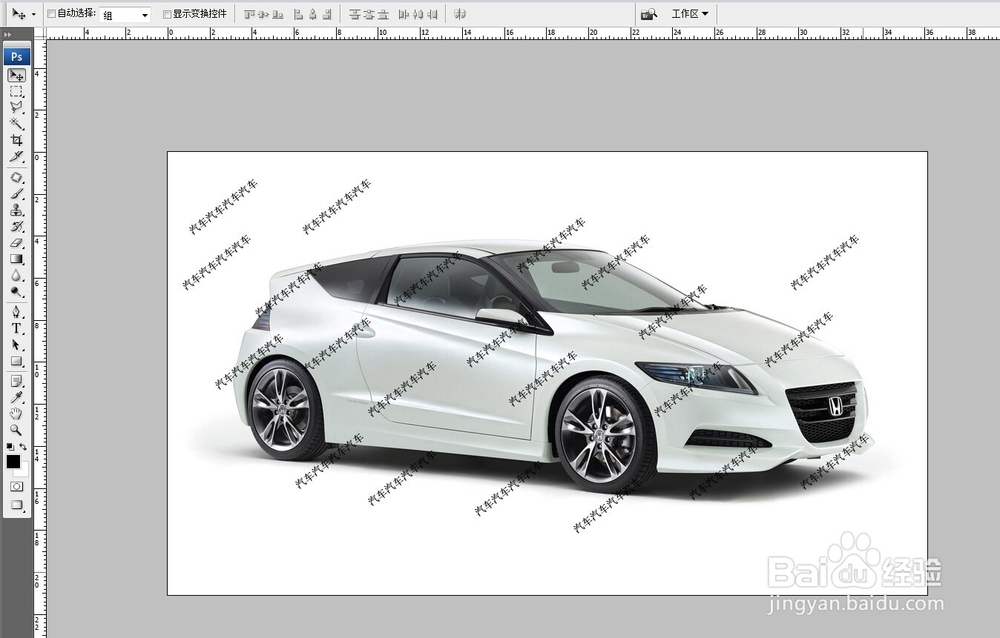Click the distribute bottom edges button

pyautogui.click(x=383, y=15)
